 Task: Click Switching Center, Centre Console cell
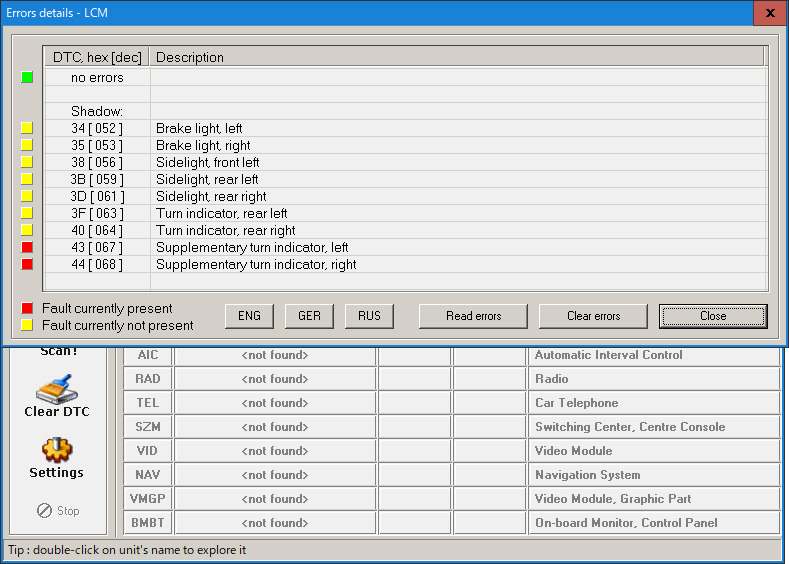click(x=654, y=427)
